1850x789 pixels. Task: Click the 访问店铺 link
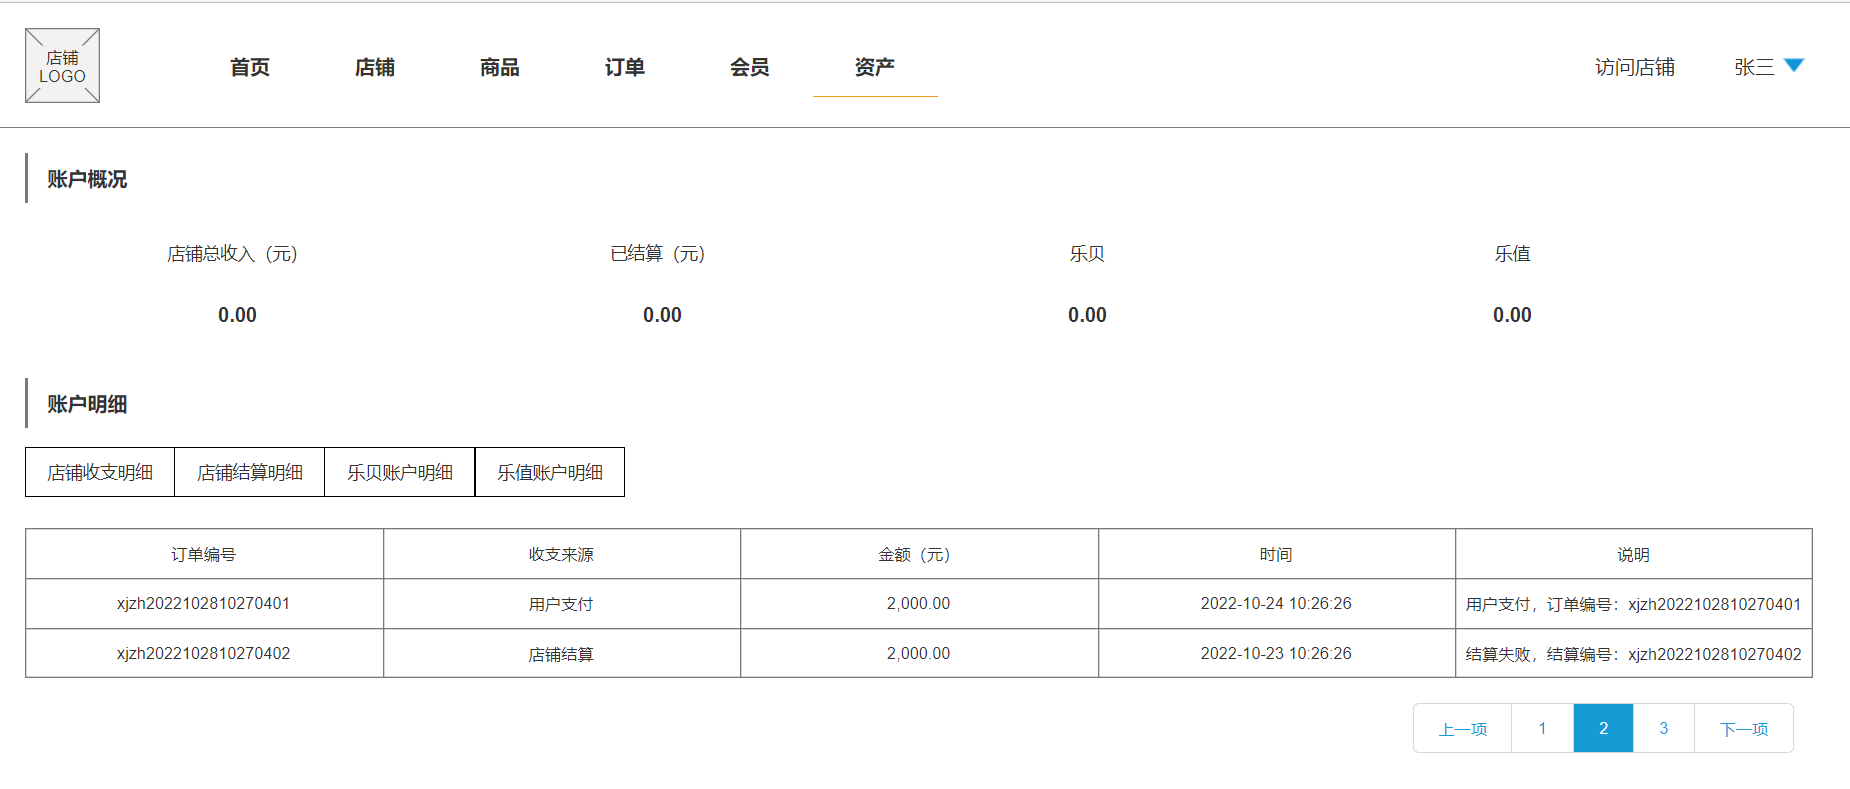point(1635,67)
